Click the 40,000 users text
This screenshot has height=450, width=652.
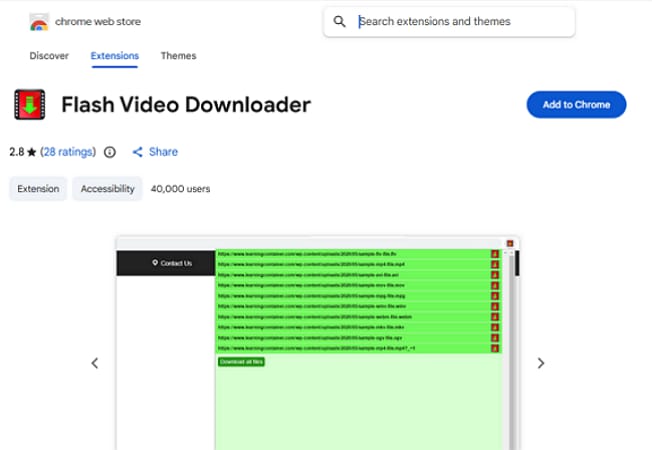click(x=180, y=189)
